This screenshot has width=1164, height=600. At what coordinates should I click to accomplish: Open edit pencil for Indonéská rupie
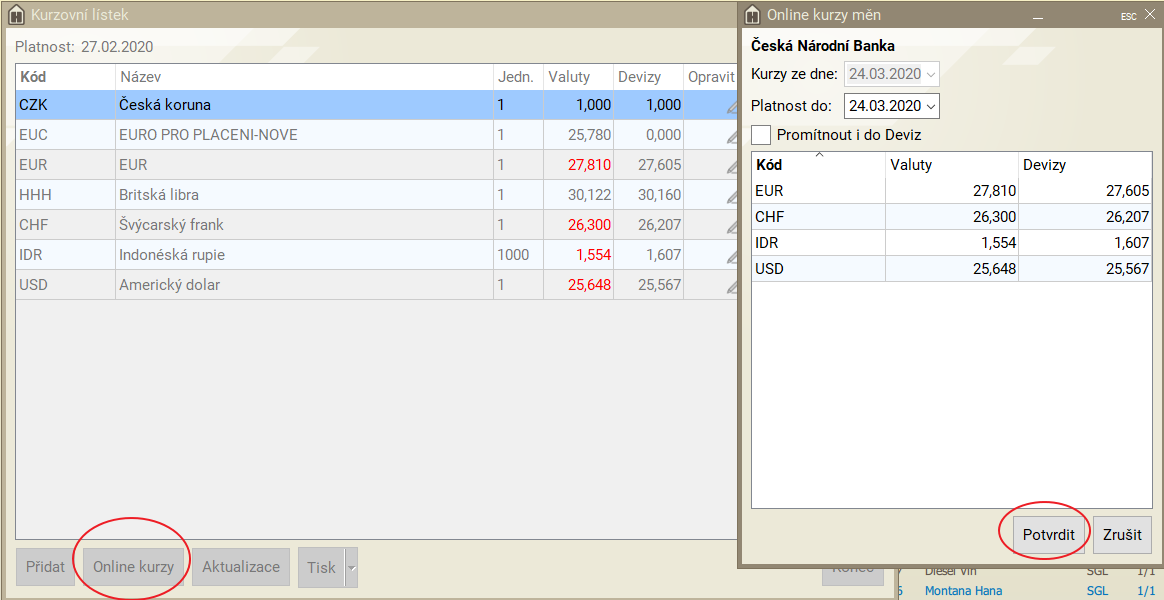tap(732, 256)
